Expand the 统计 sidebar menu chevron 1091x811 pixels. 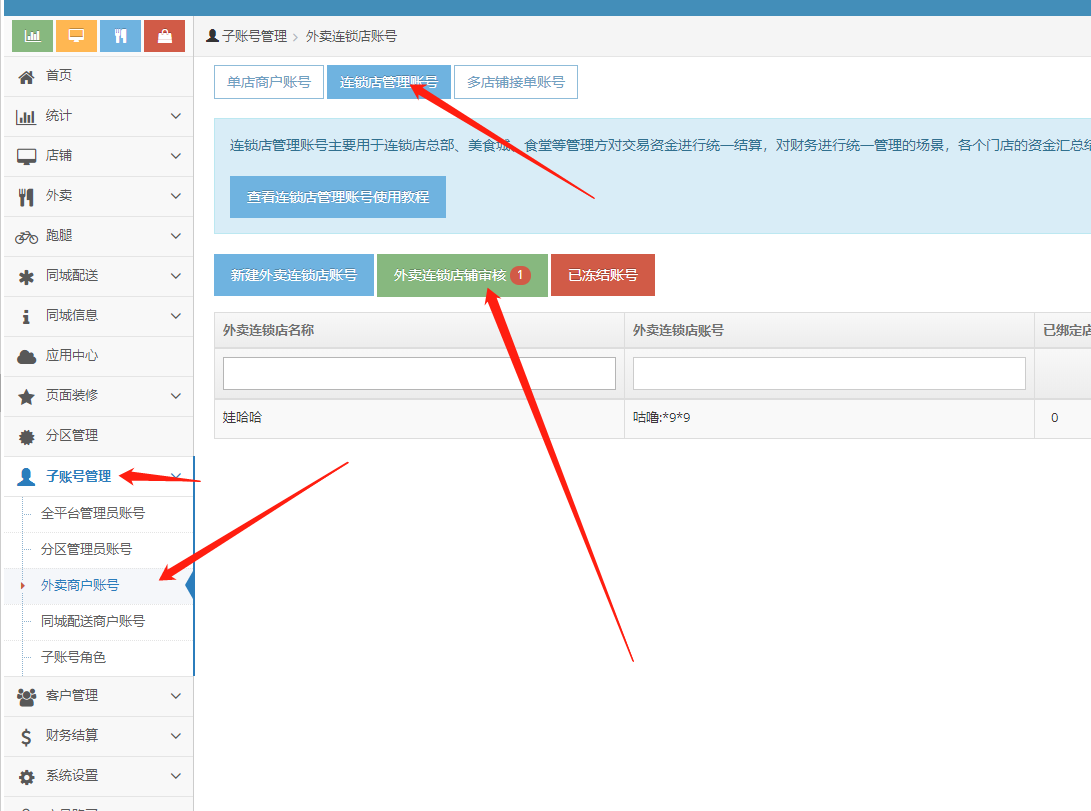pos(176,116)
